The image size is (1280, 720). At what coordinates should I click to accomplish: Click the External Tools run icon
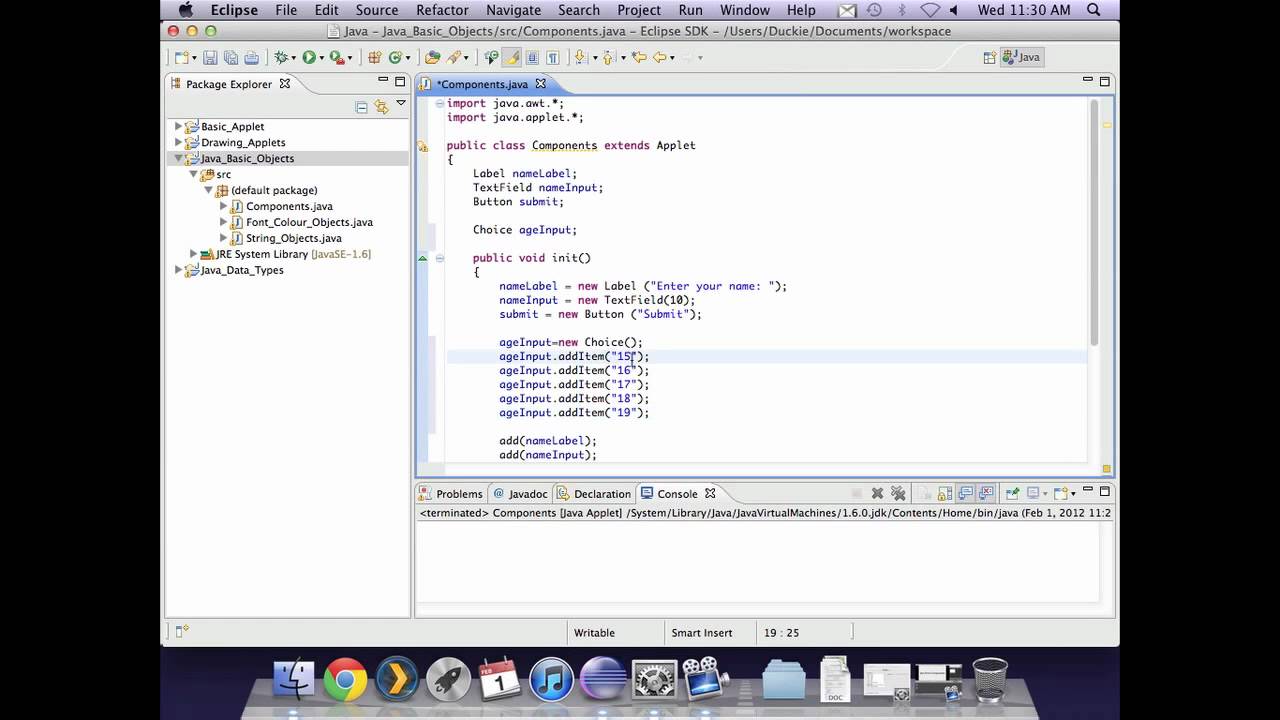coord(338,57)
